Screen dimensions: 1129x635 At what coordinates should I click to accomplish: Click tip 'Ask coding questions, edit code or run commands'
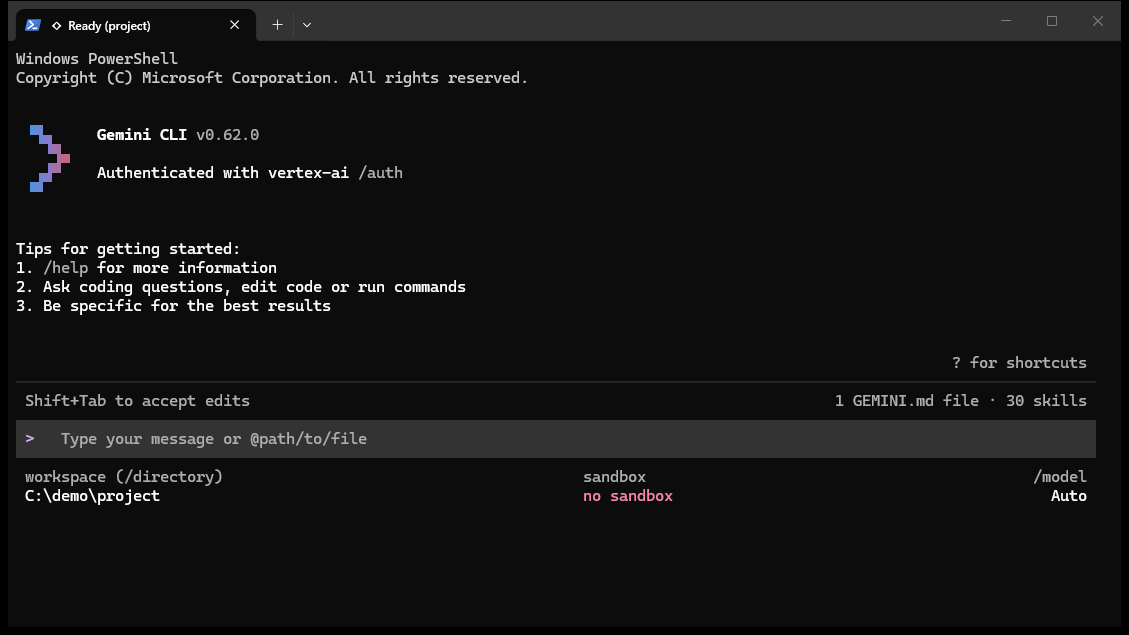254,287
